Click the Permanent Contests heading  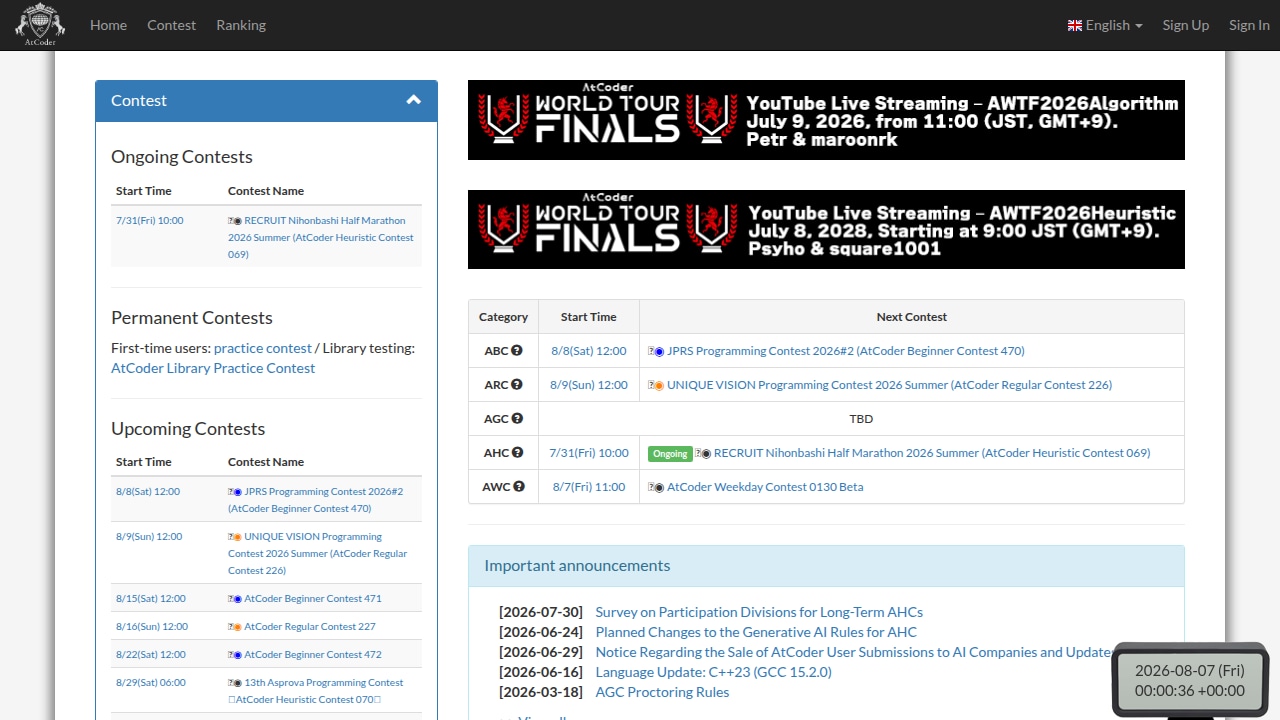192,318
